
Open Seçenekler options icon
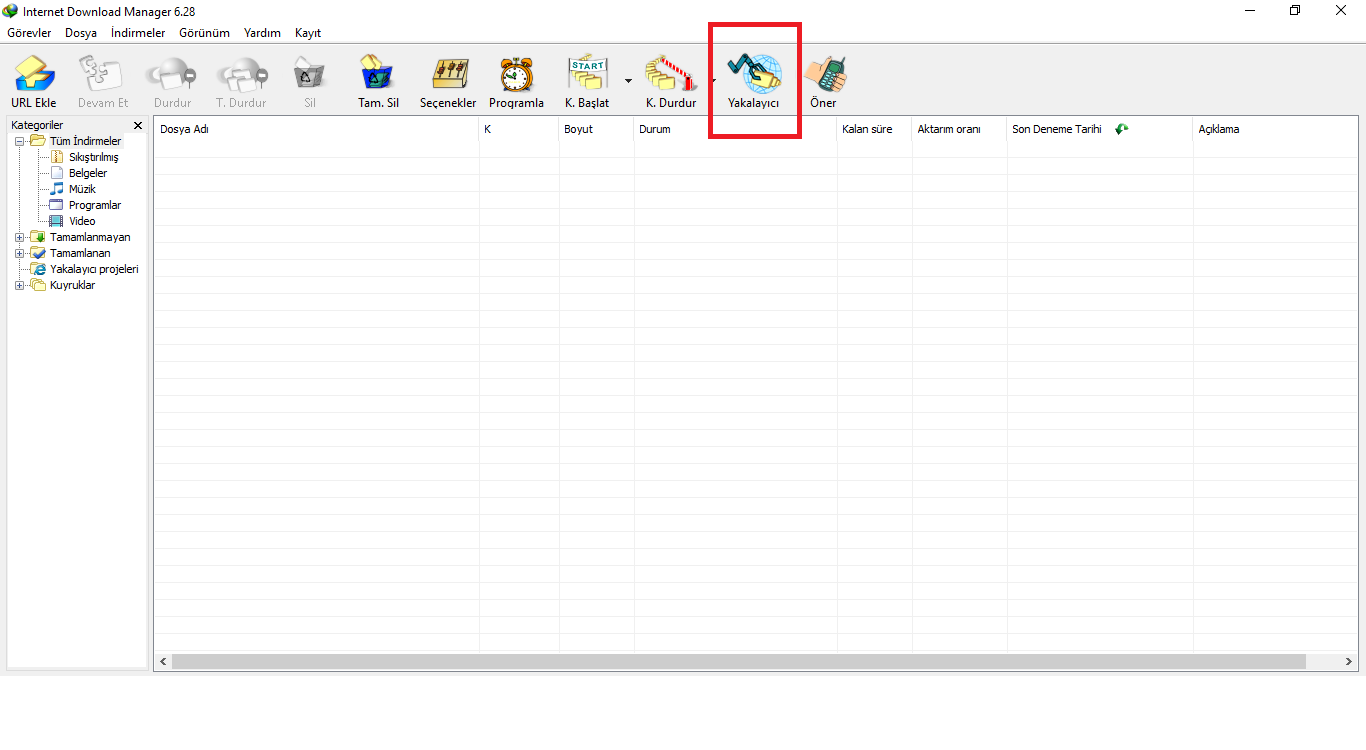coord(448,75)
